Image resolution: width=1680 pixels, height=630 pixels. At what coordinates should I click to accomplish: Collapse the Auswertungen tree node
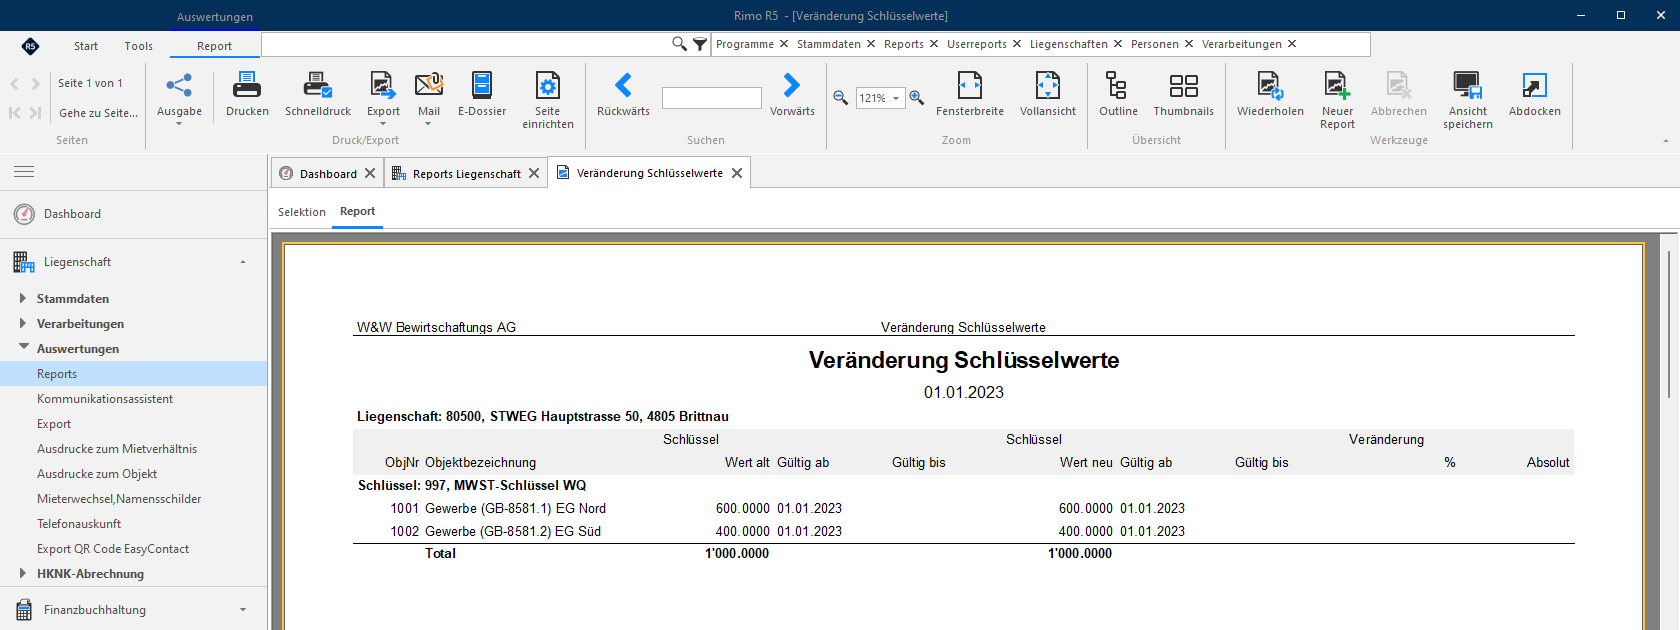click(x=23, y=347)
